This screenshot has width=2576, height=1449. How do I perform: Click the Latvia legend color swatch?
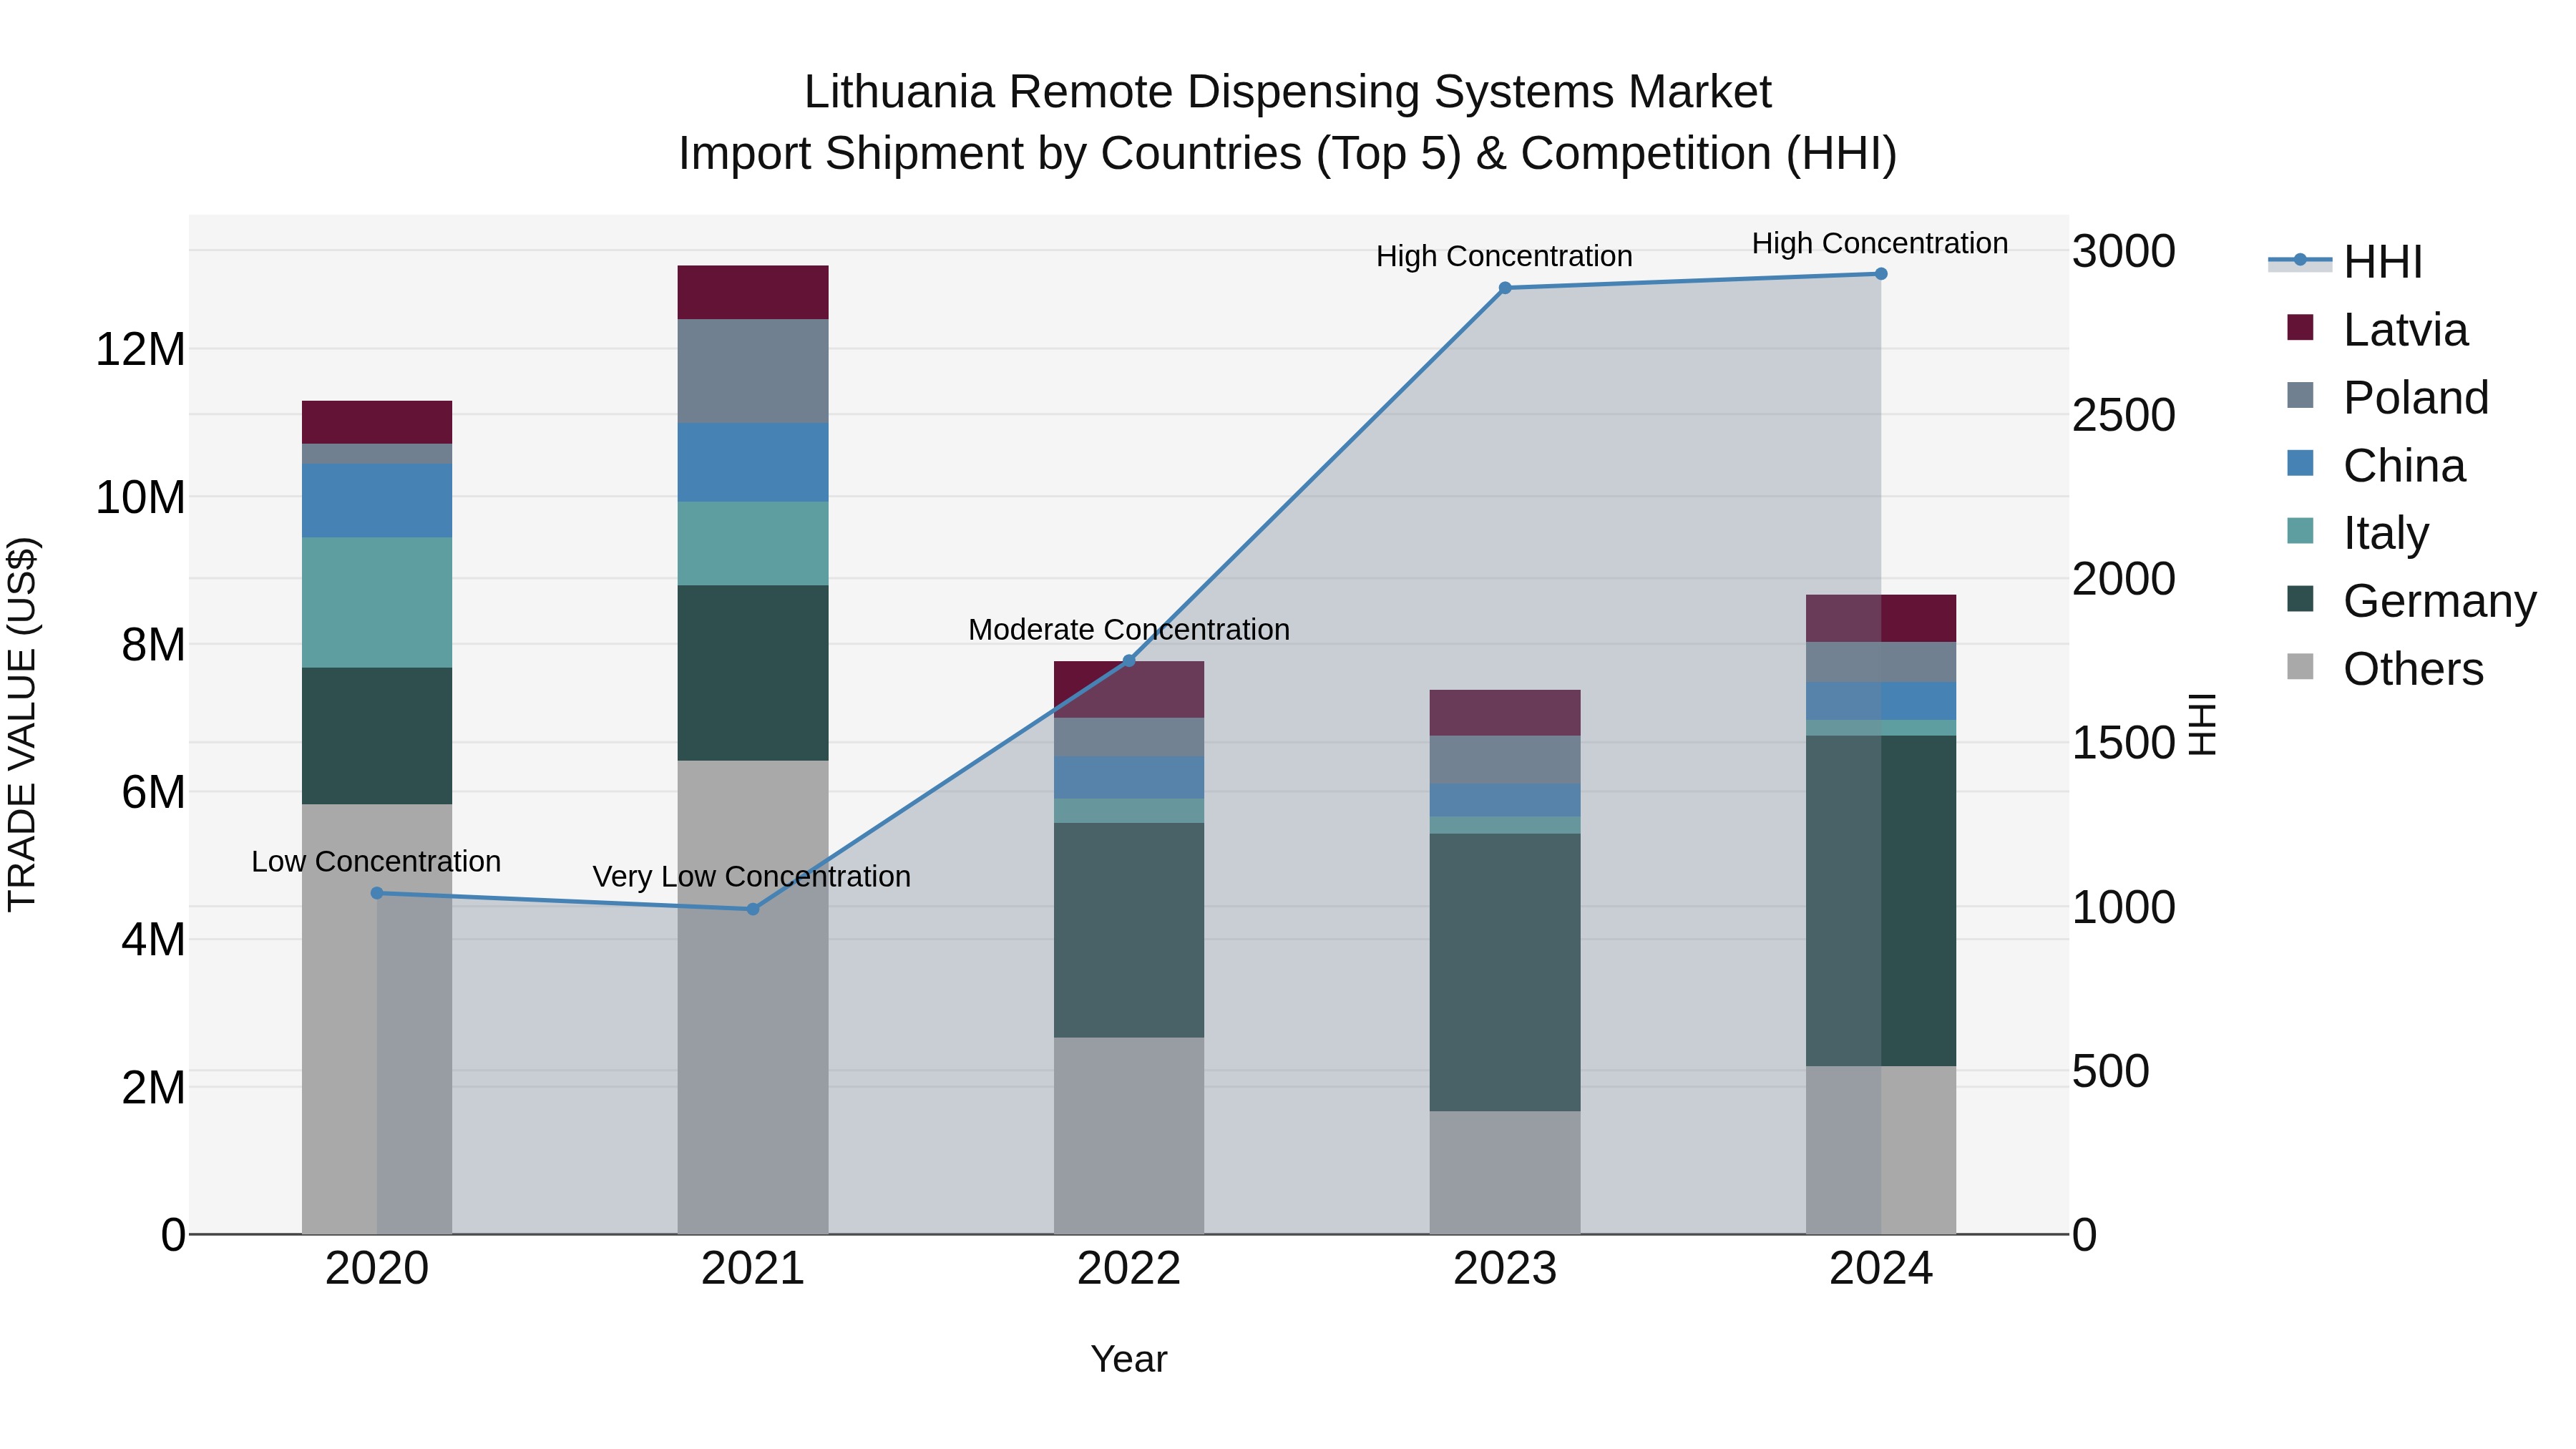click(2300, 328)
